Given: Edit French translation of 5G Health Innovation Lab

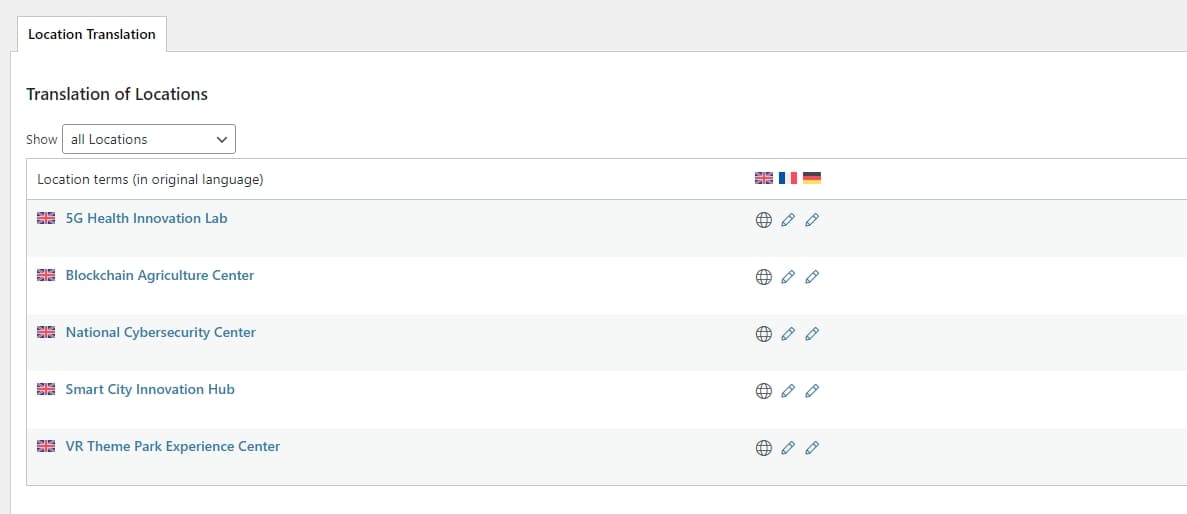Looking at the screenshot, I should 788,220.
